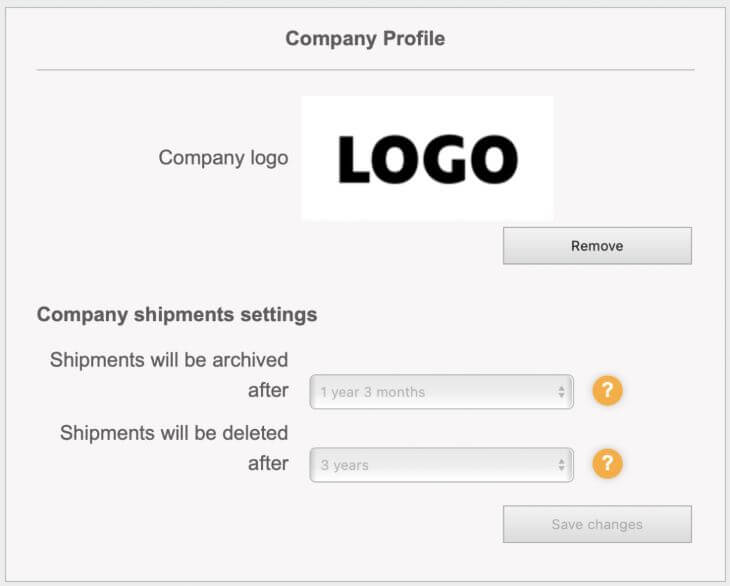Click the Company Profile heading
The height and width of the screenshot is (586, 730).
pyautogui.click(x=365, y=39)
